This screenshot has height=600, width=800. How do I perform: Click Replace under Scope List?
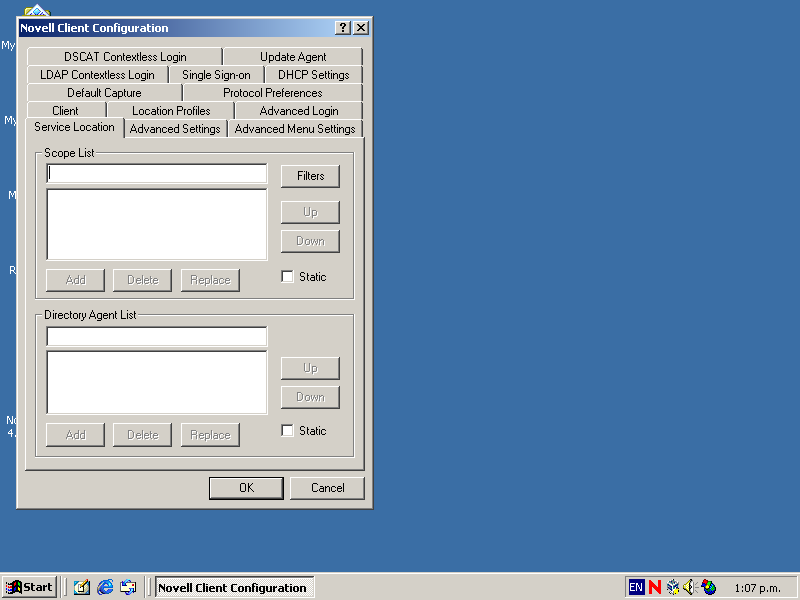click(210, 280)
